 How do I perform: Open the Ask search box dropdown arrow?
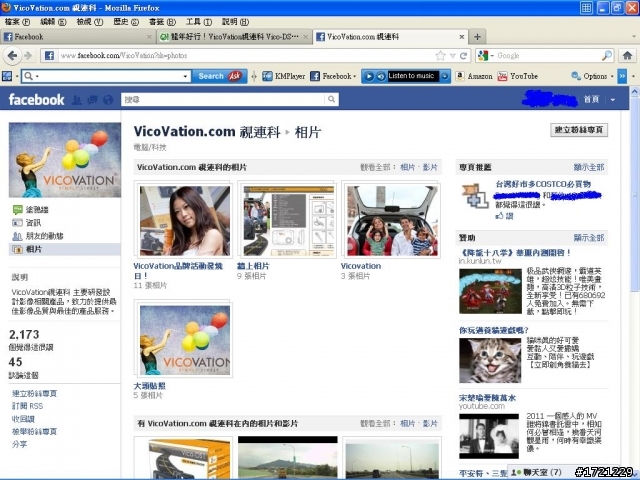click(185, 76)
